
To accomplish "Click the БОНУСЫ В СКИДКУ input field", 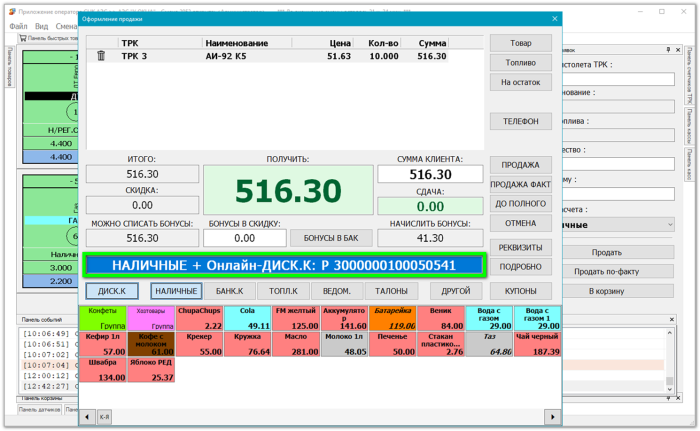I will click(245, 238).
